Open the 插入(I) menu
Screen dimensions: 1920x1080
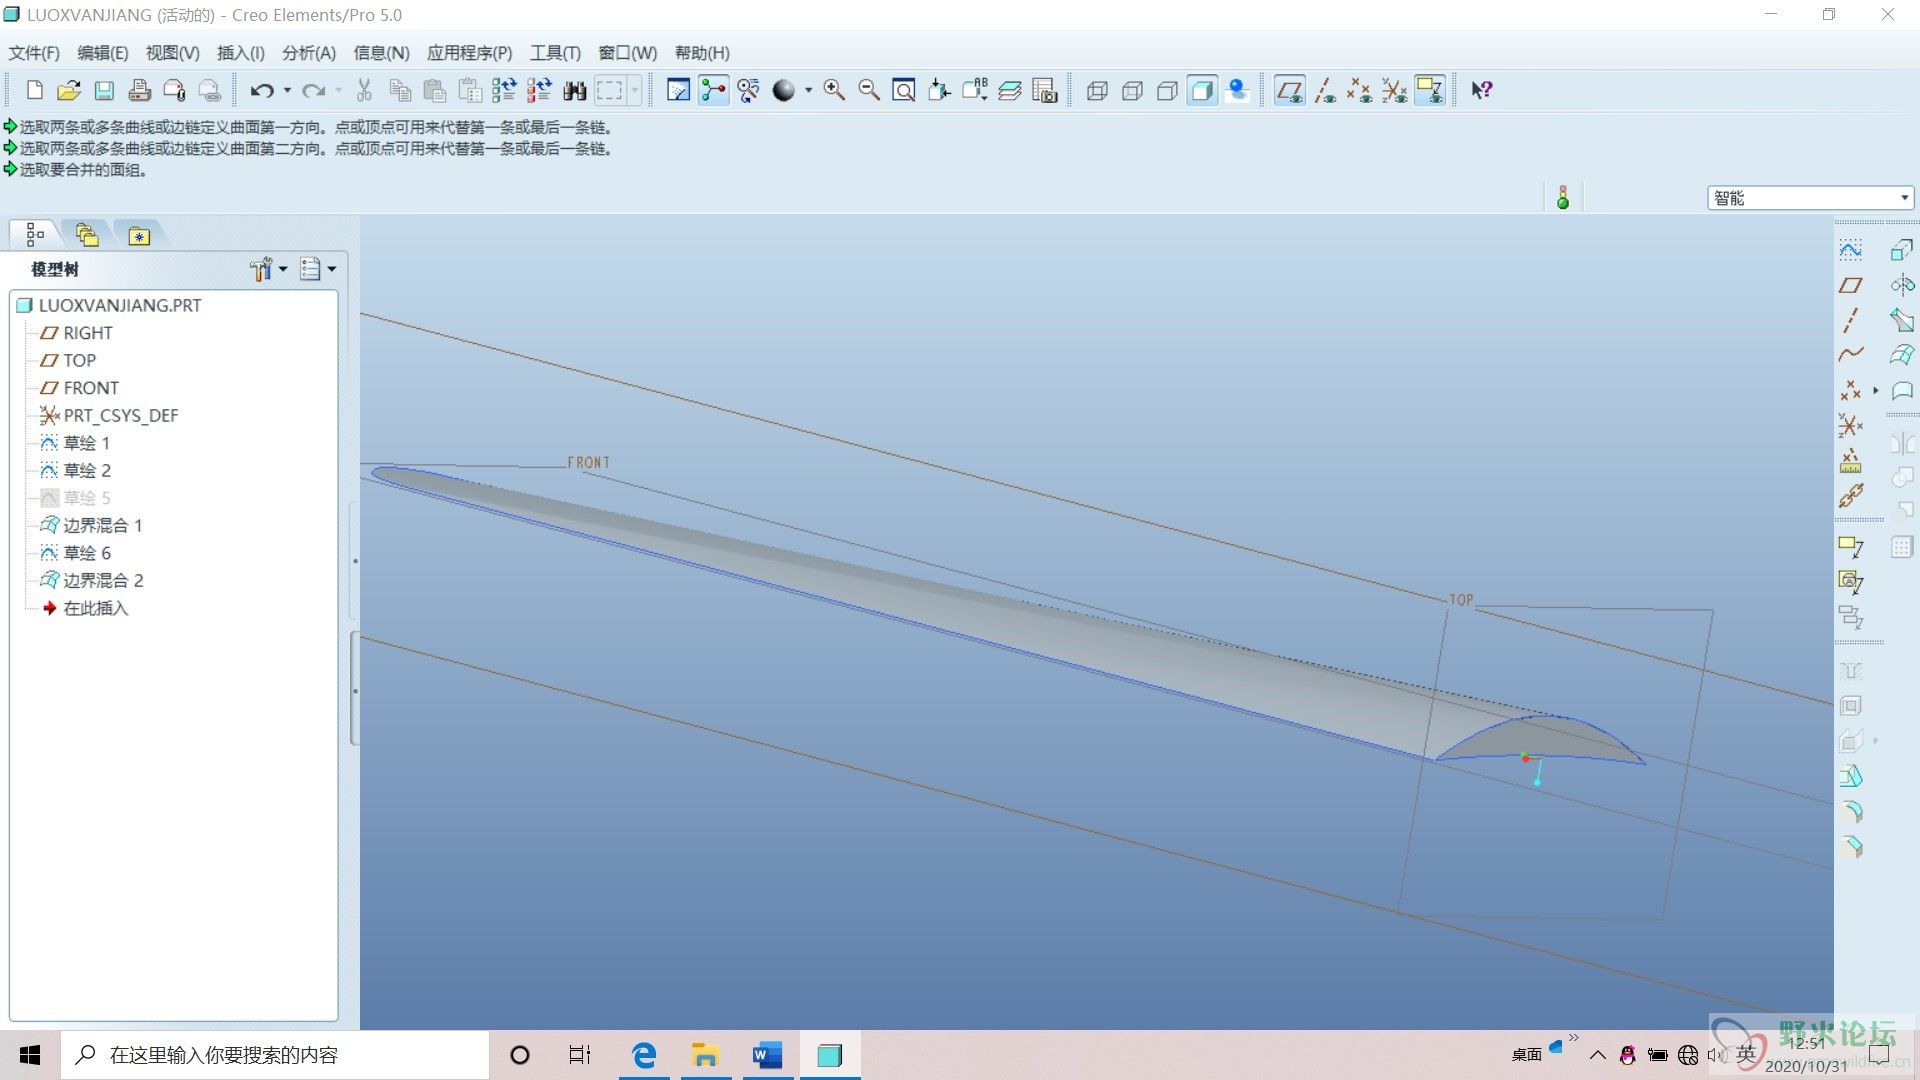pos(241,53)
